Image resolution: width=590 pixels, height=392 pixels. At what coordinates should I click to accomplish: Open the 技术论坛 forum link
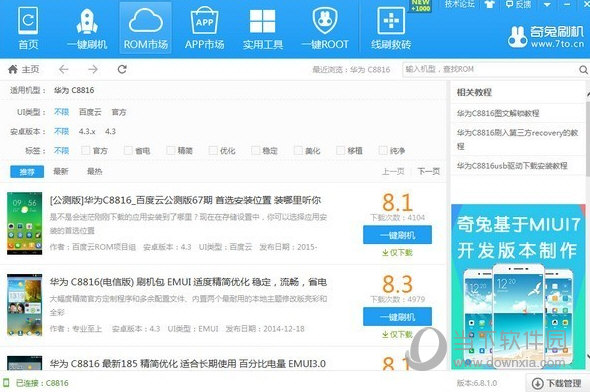click(459, 5)
